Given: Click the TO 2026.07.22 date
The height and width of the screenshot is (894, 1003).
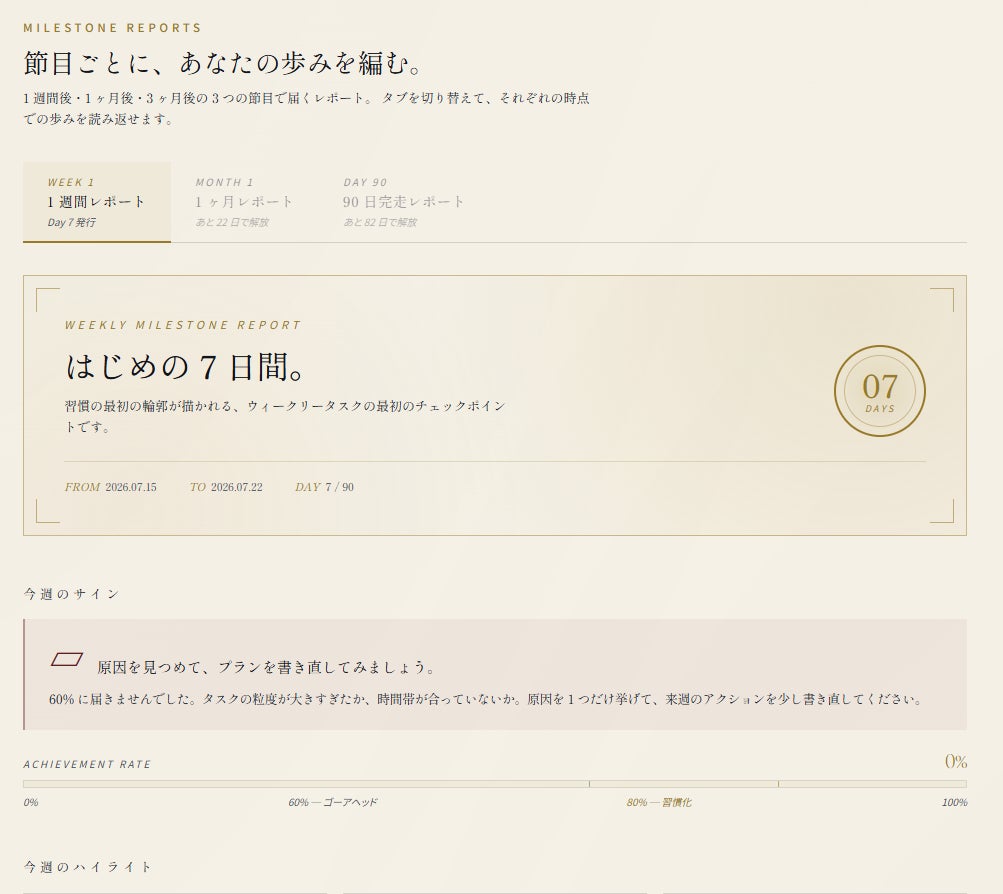Looking at the screenshot, I should point(226,487).
